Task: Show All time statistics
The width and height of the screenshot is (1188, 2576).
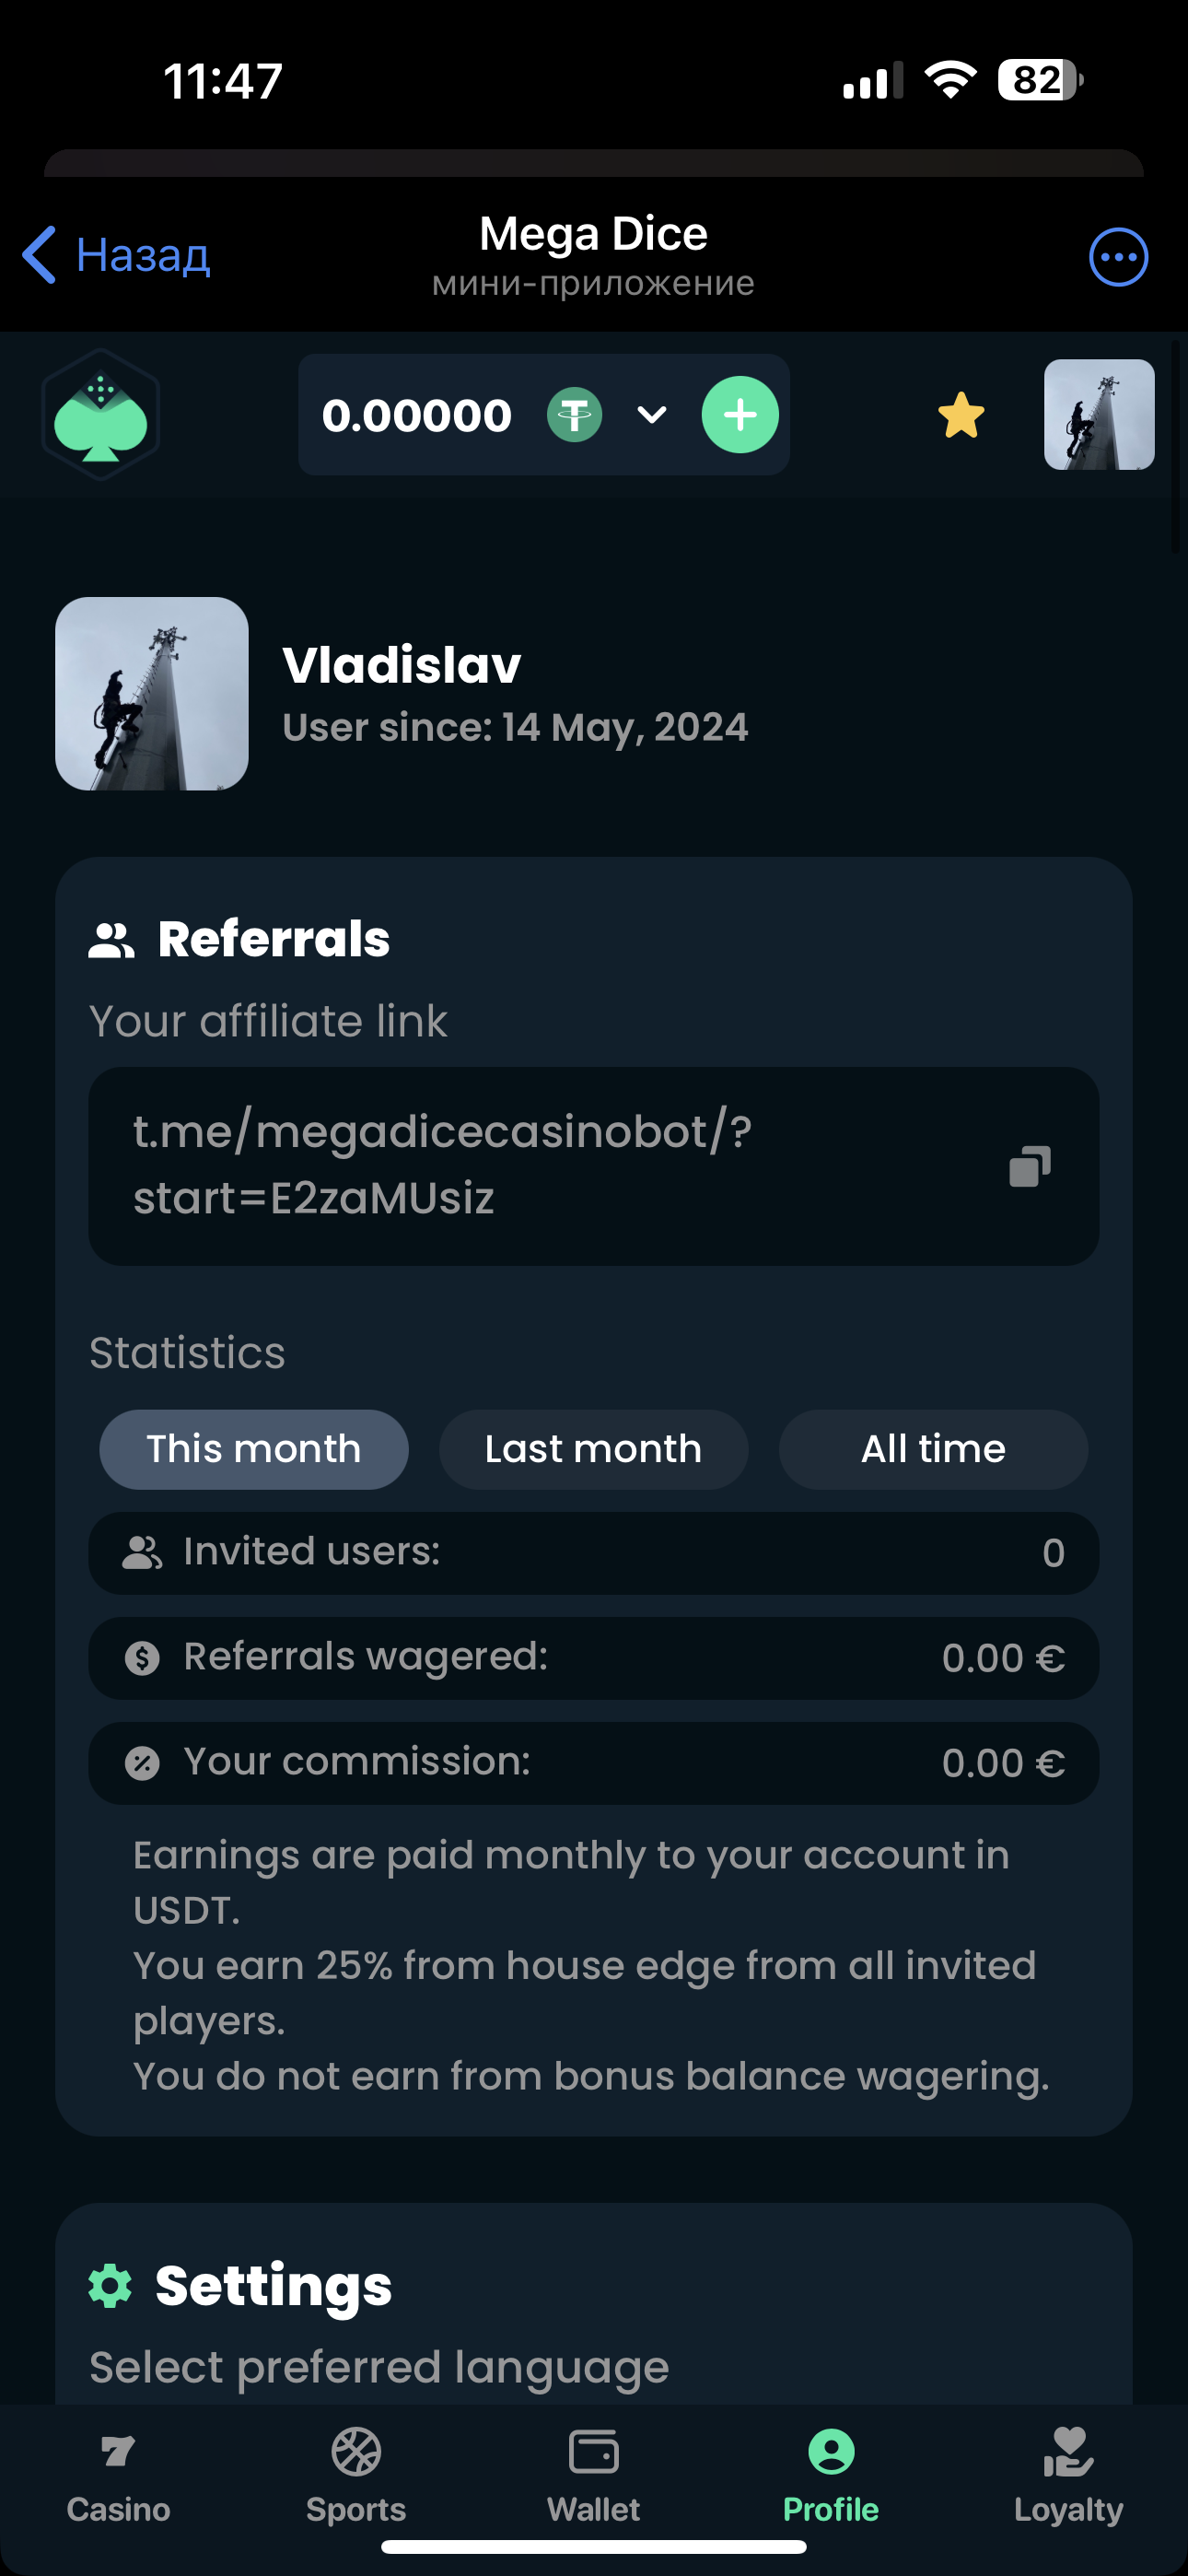Action: coord(933,1449)
